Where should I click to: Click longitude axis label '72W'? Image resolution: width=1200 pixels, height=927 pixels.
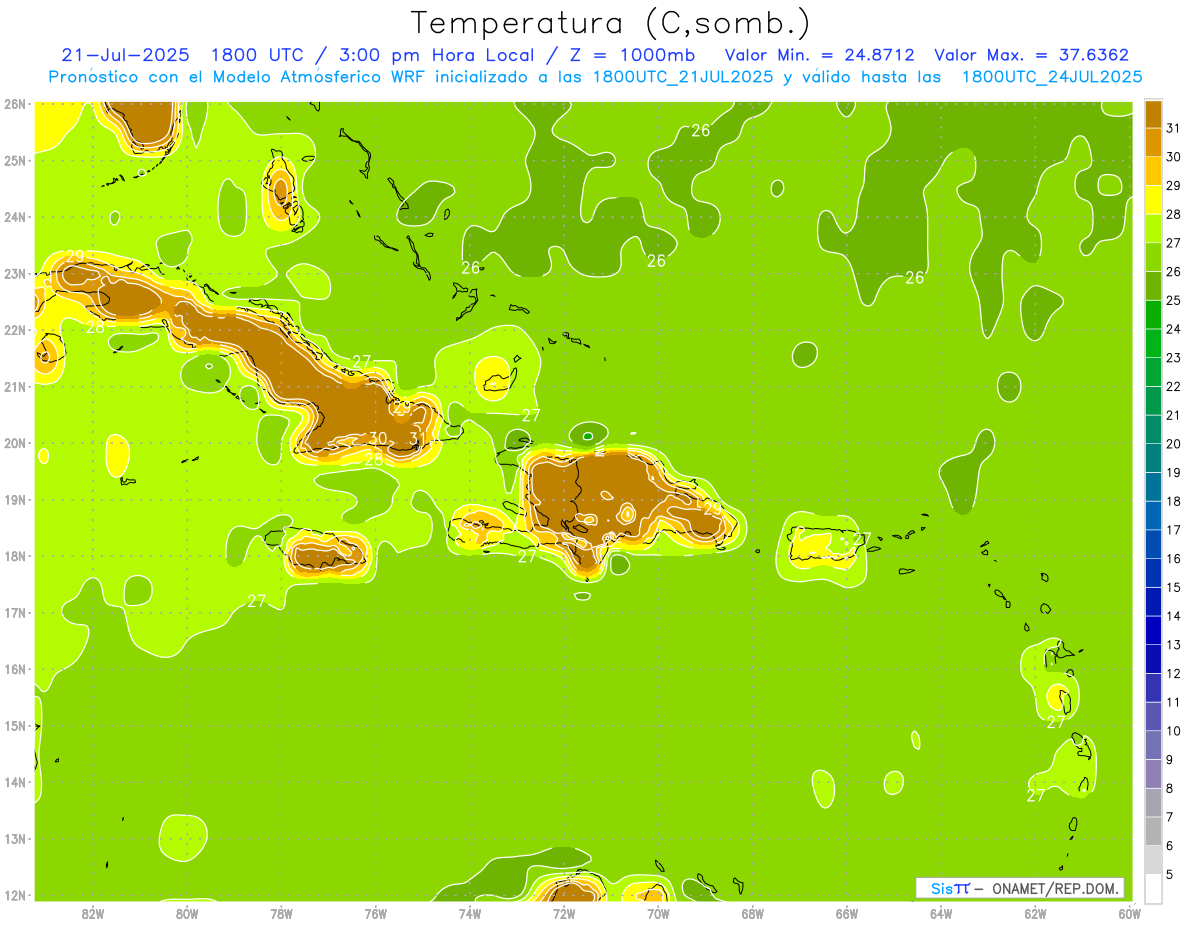[564, 914]
